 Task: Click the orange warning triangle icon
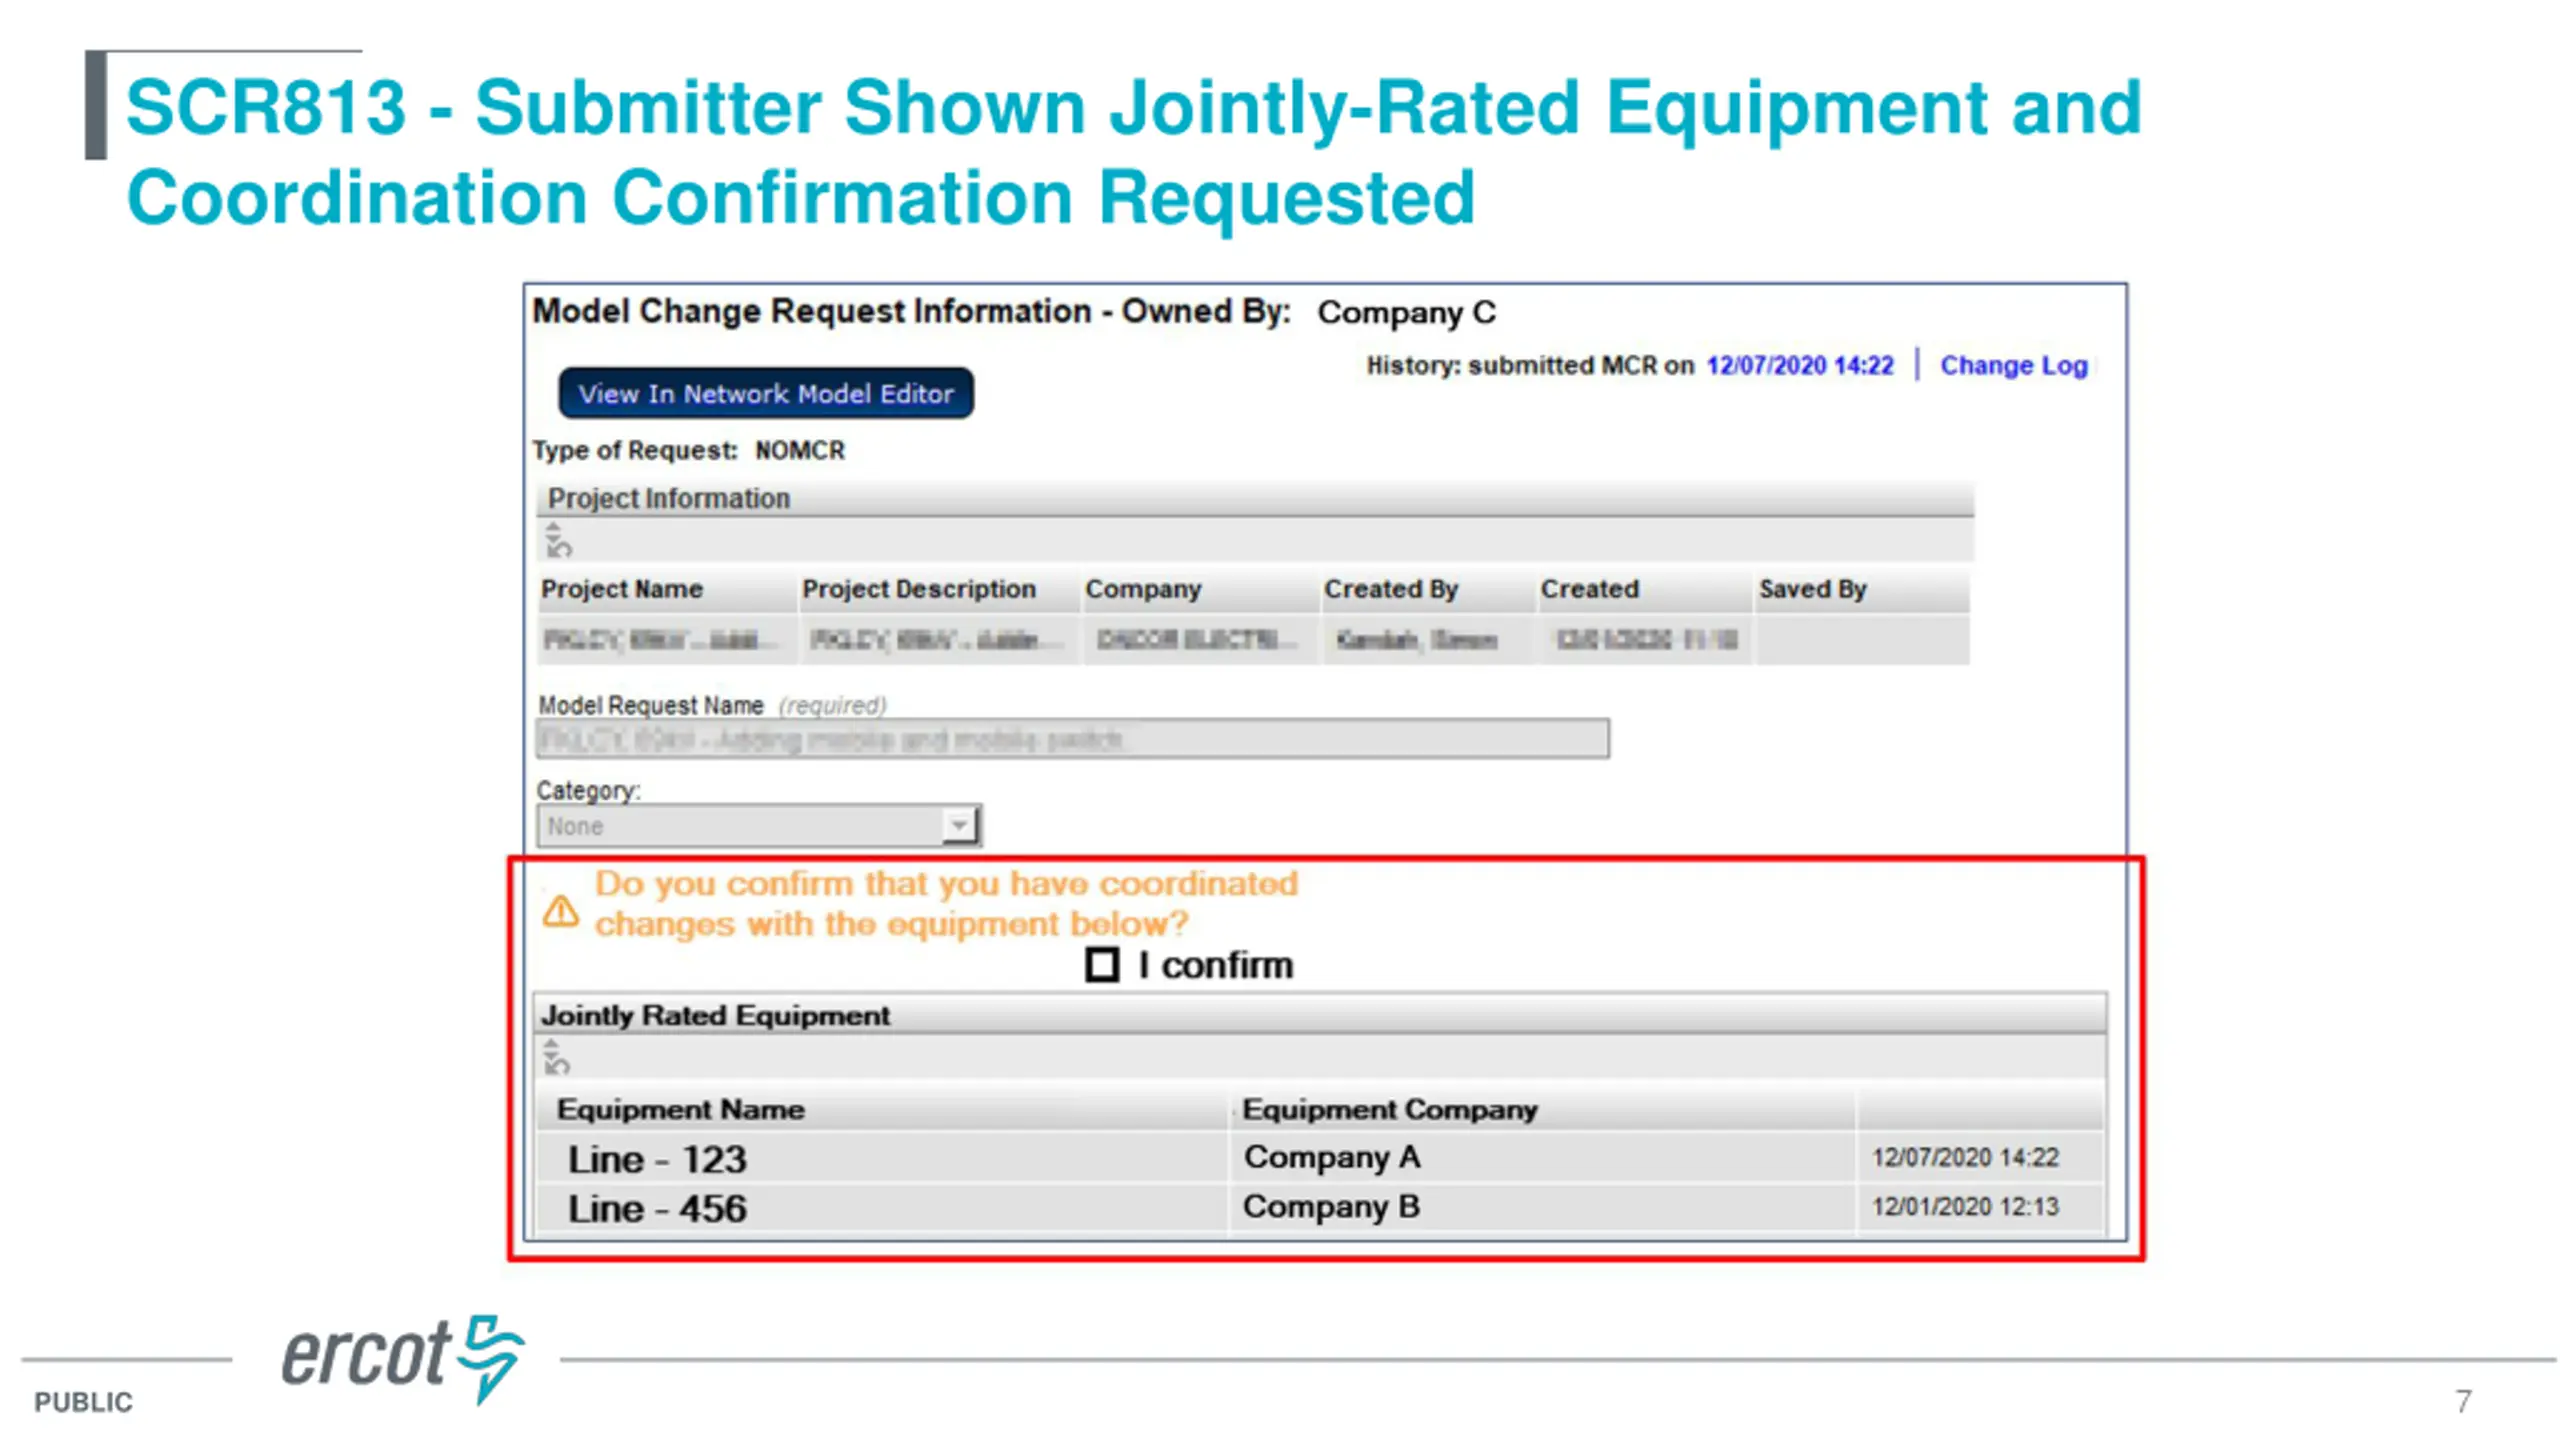(560, 911)
